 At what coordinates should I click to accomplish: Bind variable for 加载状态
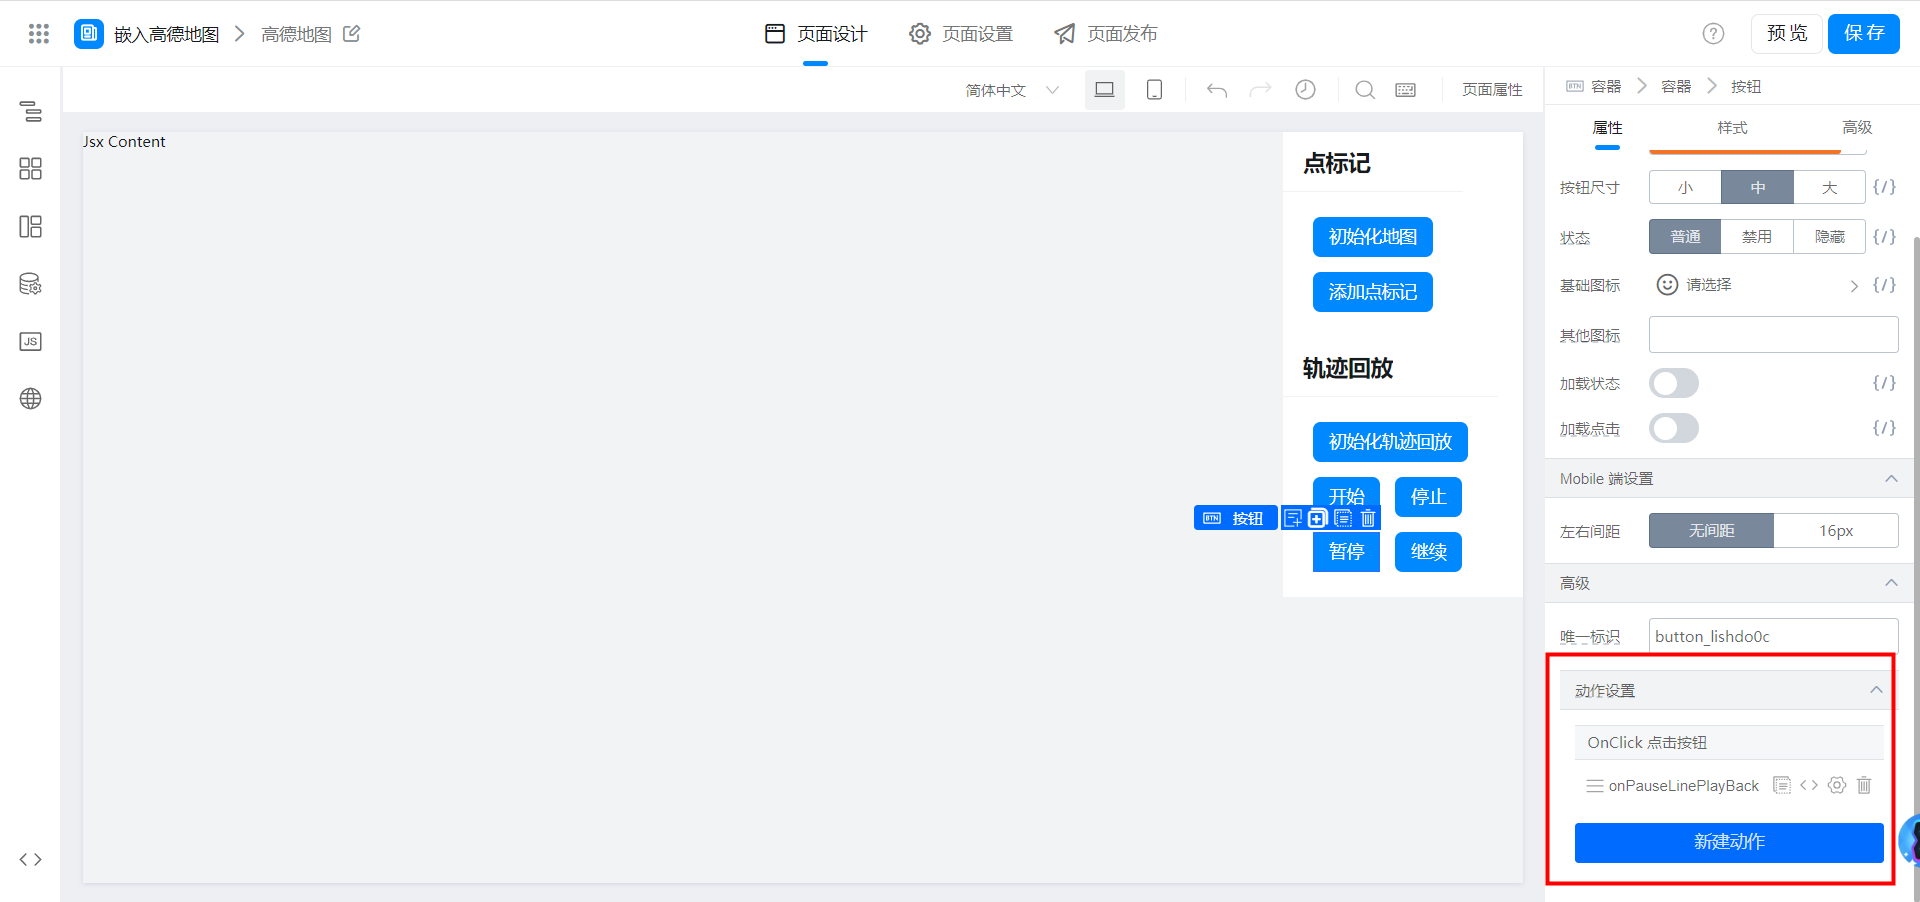click(x=1884, y=383)
